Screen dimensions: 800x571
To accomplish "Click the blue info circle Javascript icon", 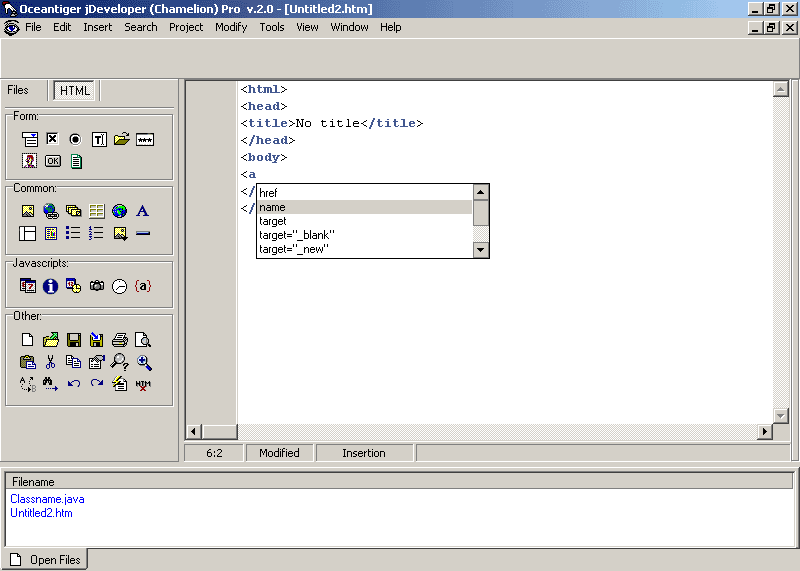I will click(51, 286).
